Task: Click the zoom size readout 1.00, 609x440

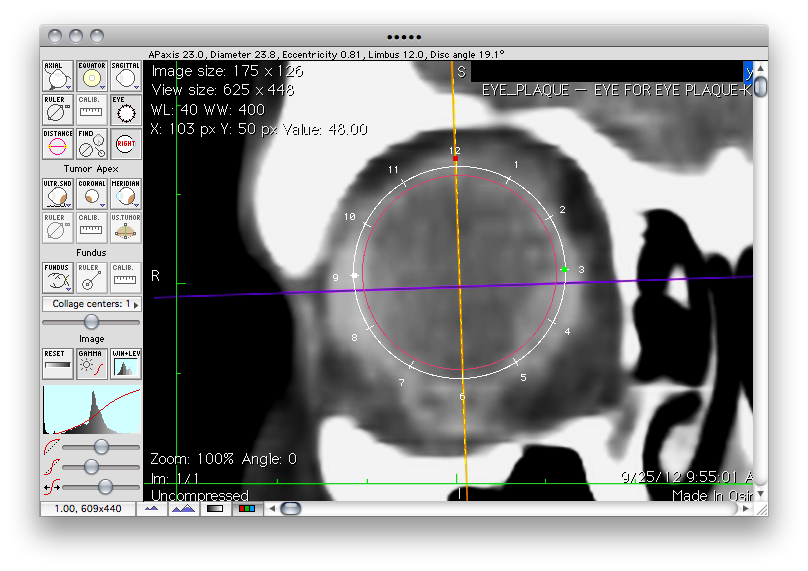Action: (x=87, y=509)
